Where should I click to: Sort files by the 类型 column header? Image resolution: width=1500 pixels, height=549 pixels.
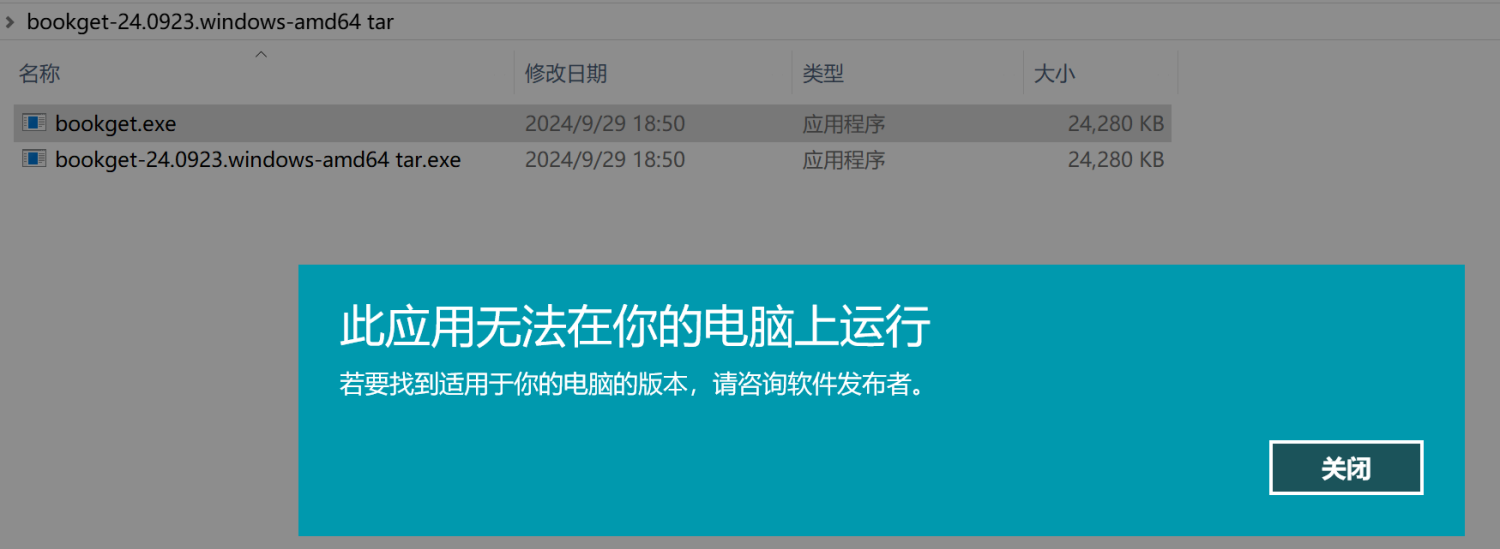tap(823, 74)
